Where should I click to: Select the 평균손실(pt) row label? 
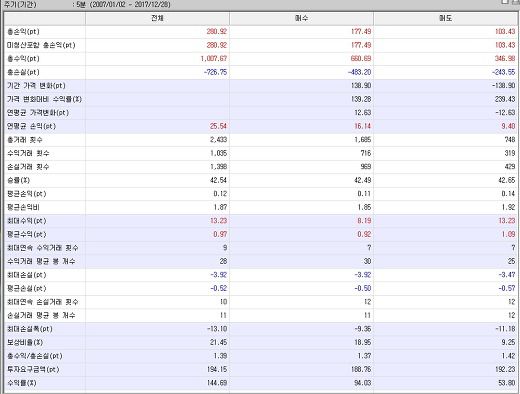pos(27,288)
